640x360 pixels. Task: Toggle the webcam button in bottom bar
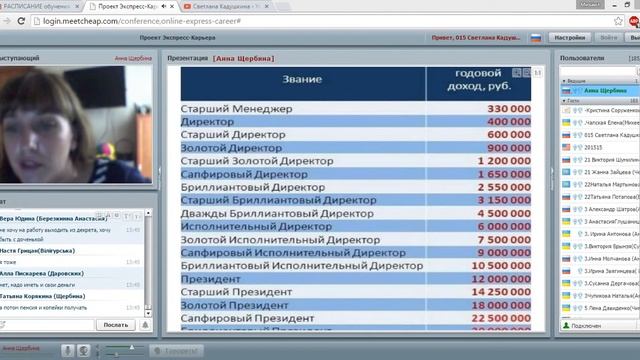click(x=84, y=351)
